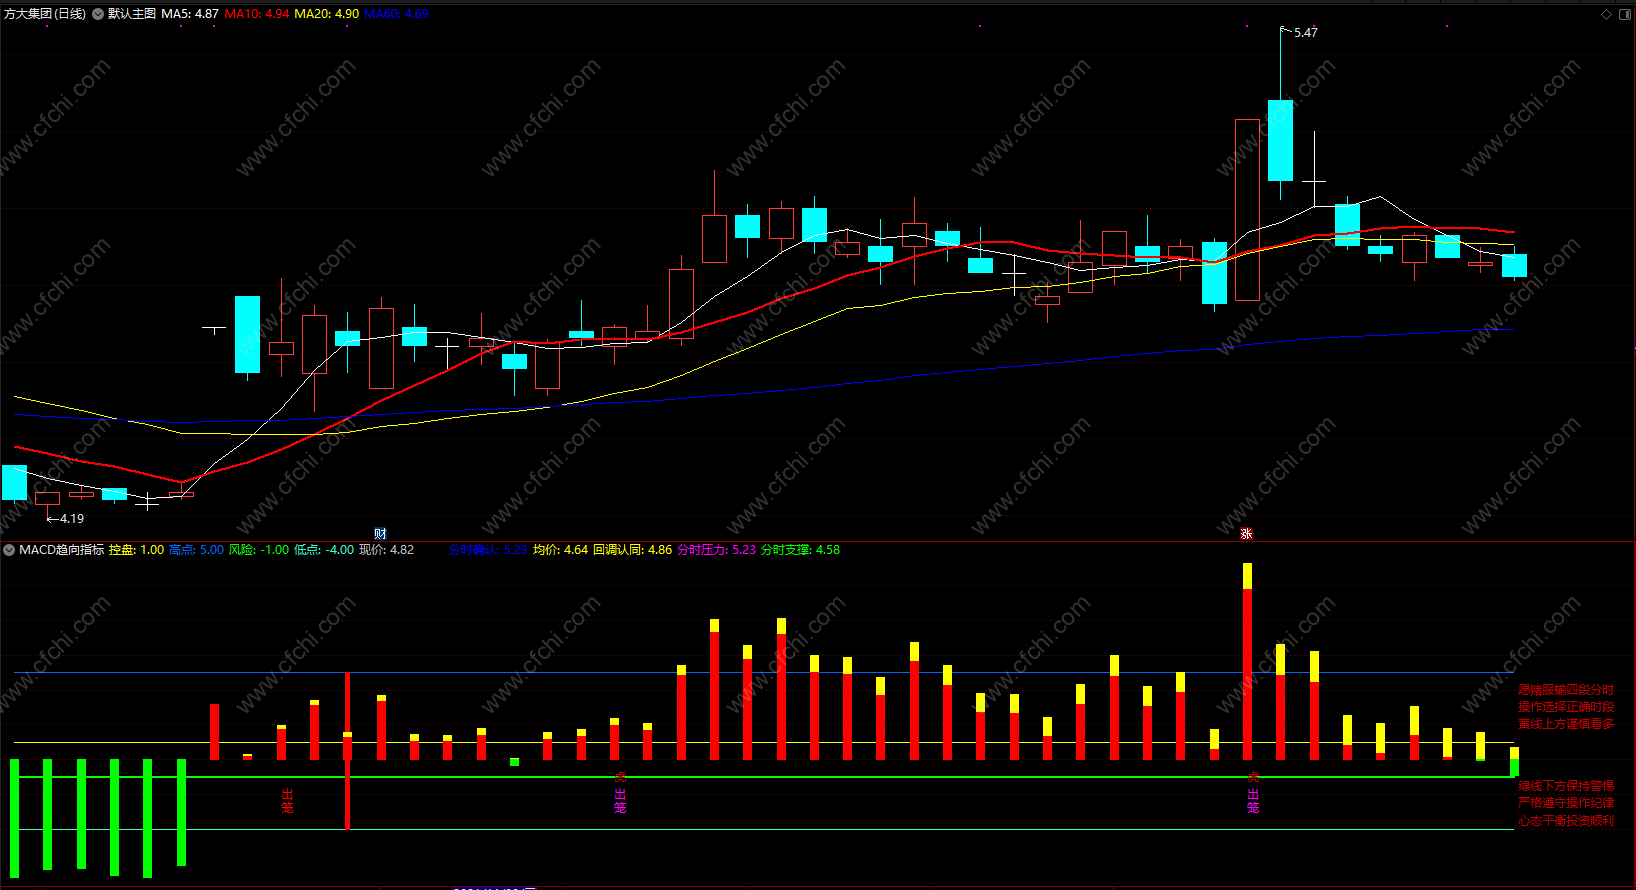This screenshot has height=890, width=1636.
Task: Click the red 出笼 signal marker
Action: tap(287, 801)
